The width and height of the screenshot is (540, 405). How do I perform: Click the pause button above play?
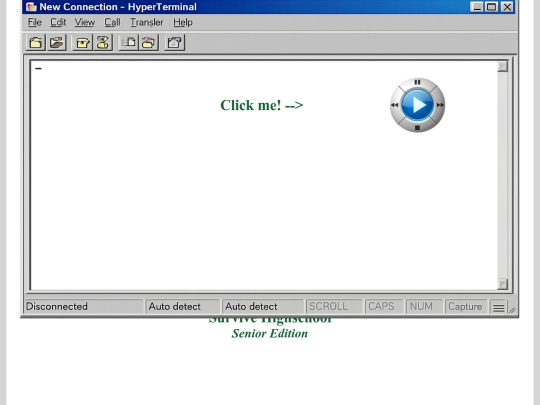pos(417,82)
